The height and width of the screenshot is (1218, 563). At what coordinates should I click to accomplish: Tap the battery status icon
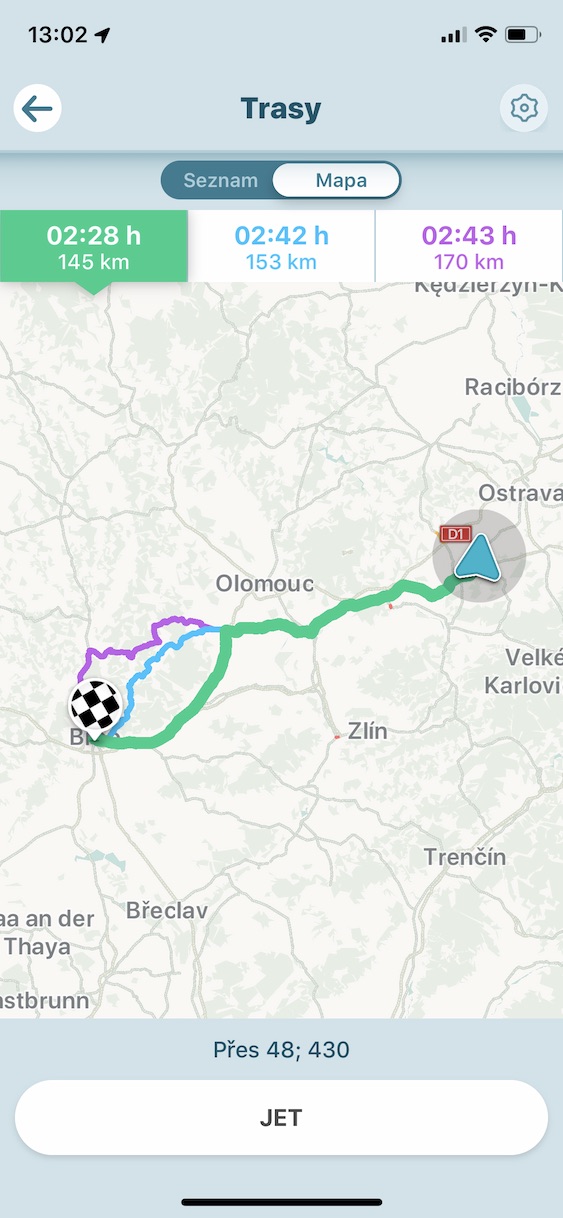coord(522,35)
